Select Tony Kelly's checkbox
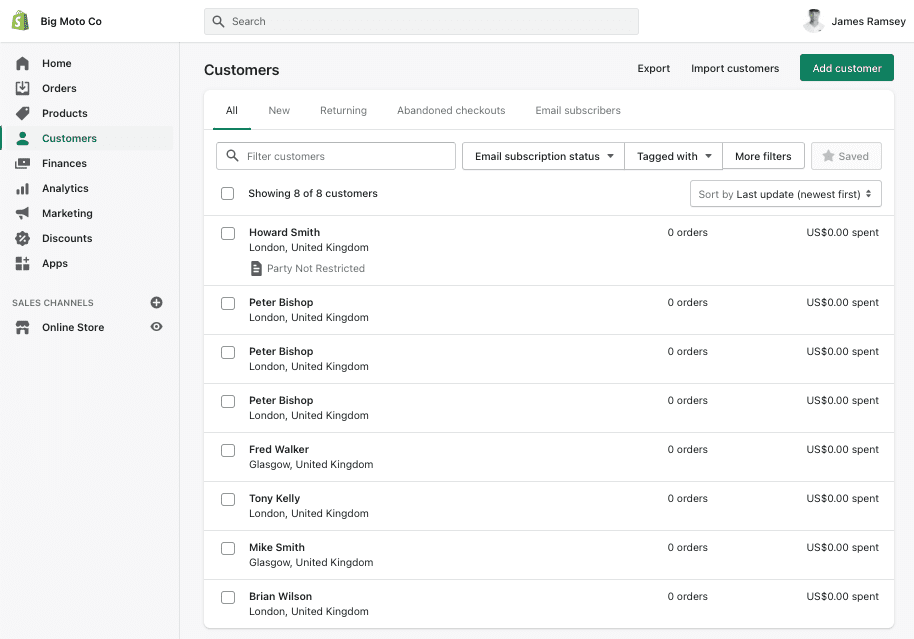 [x=228, y=499]
